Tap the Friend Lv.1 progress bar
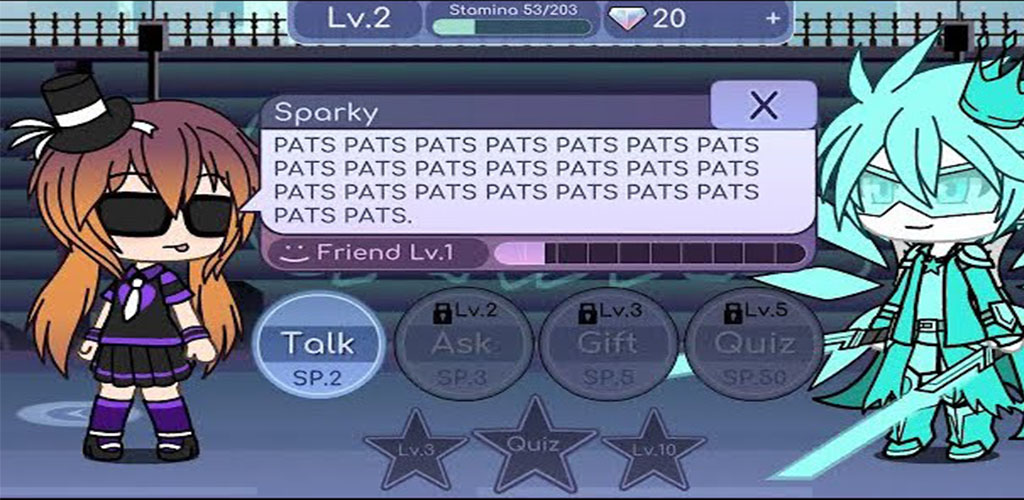The width and height of the screenshot is (1024, 500). [650, 253]
